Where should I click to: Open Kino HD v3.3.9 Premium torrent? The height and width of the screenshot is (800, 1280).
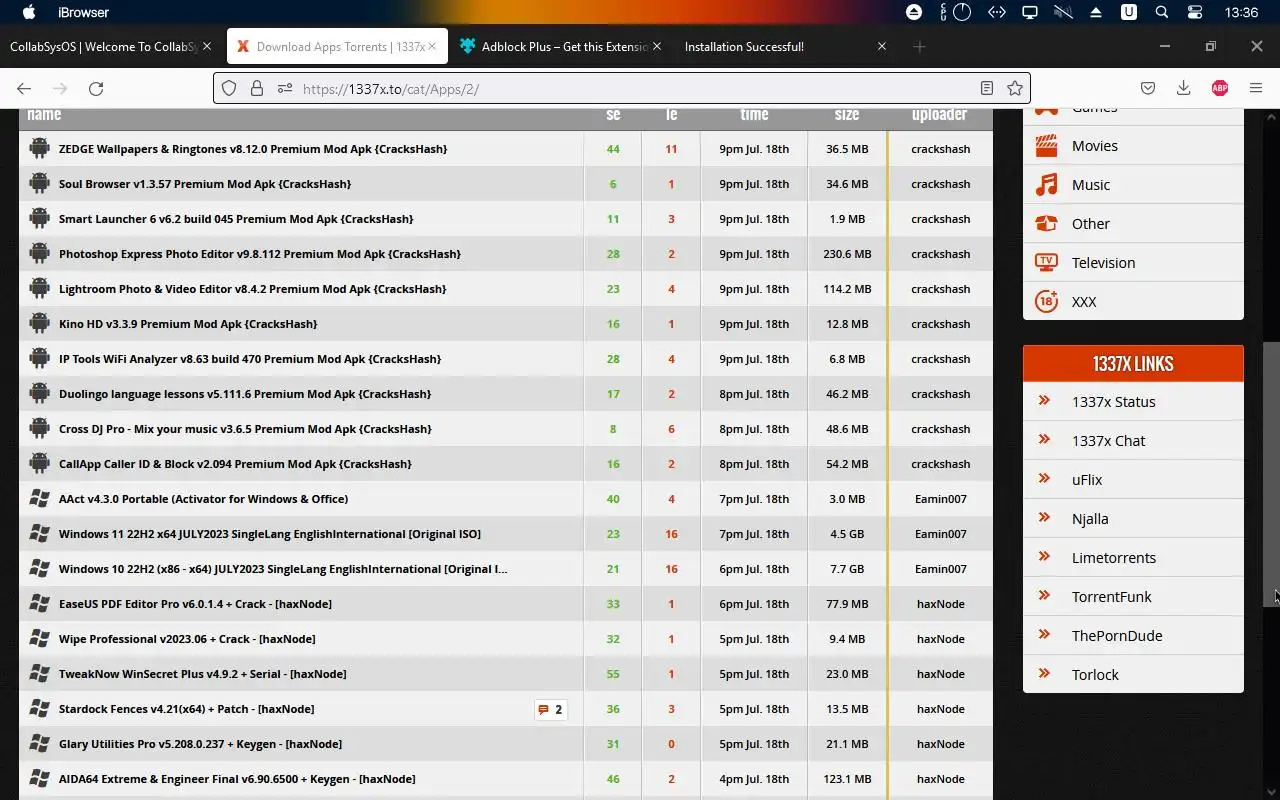[x=188, y=324]
